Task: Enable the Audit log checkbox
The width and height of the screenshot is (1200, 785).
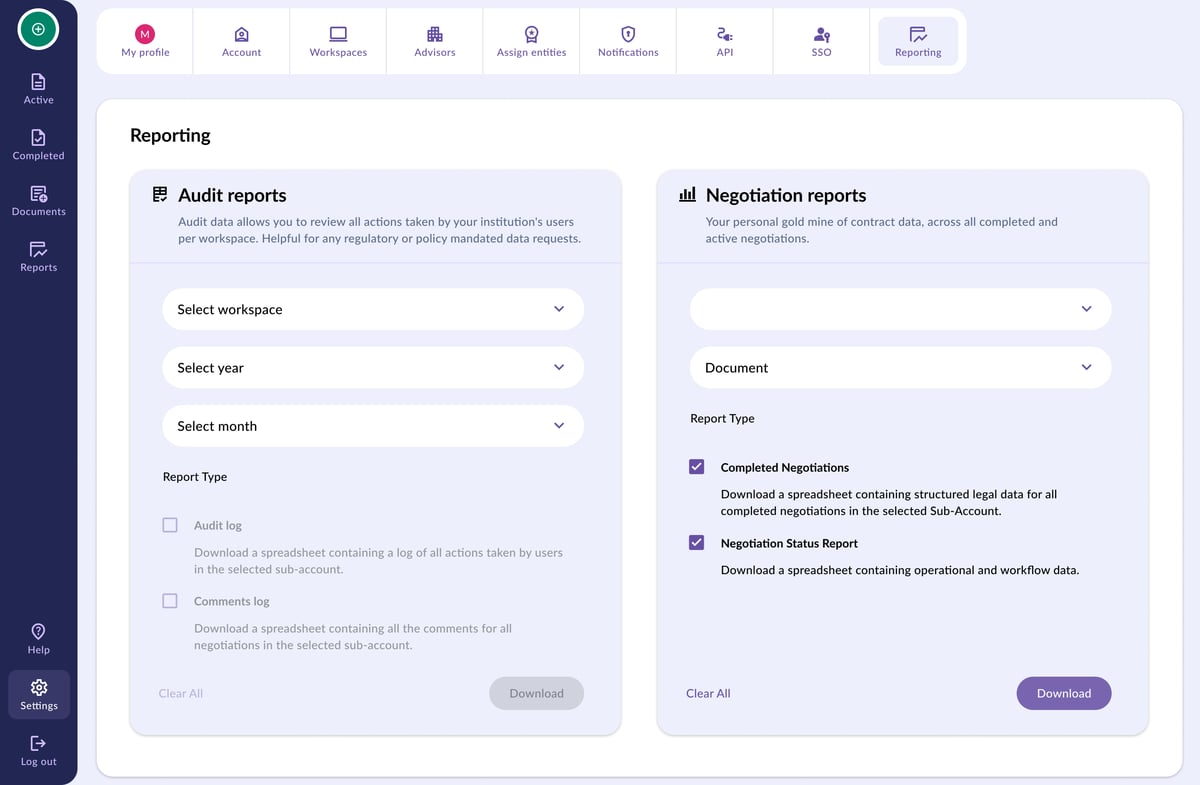Action: (x=170, y=525)
